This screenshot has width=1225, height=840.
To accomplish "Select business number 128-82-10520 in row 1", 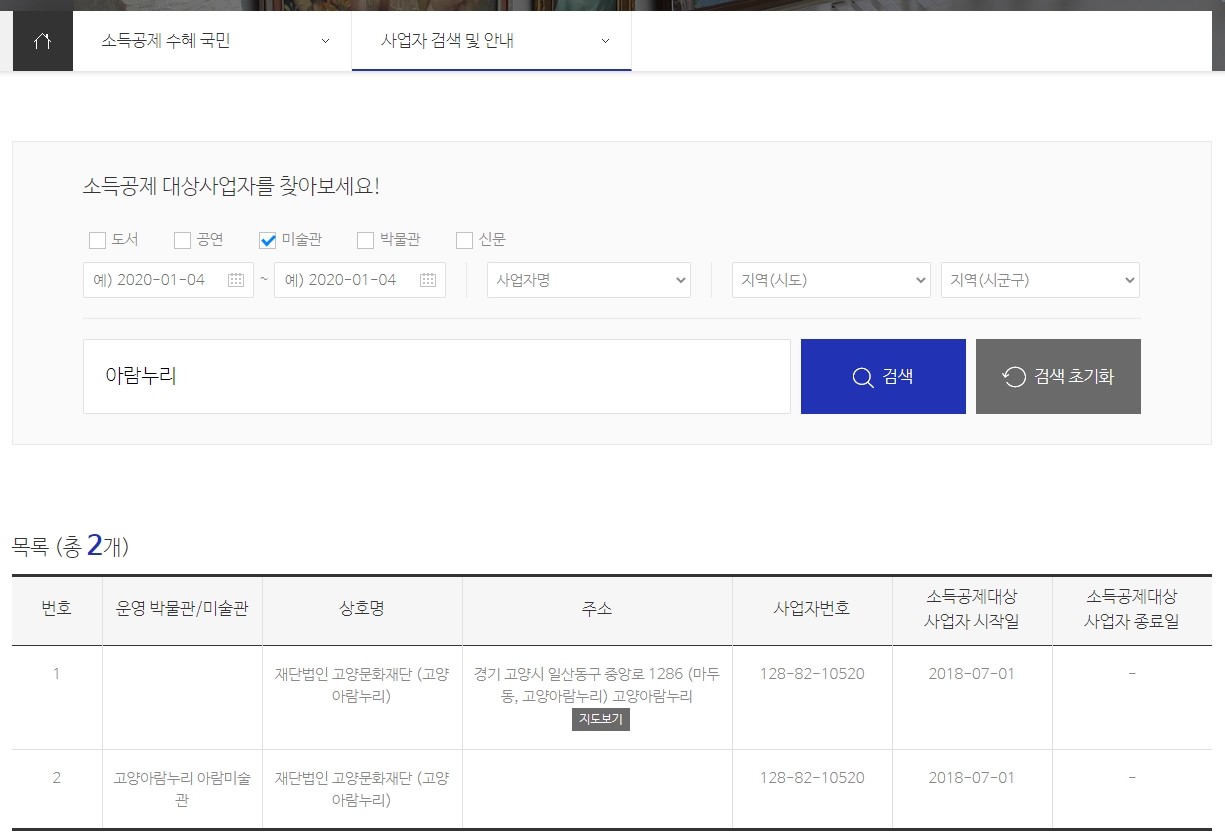I will [812, 674].
